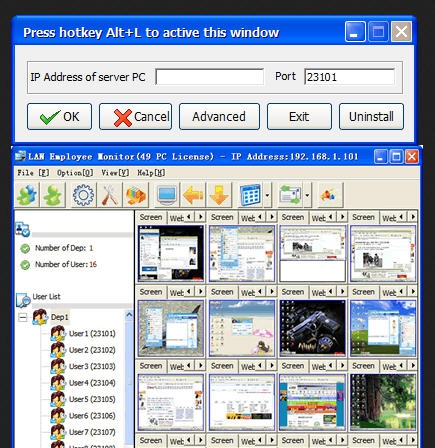Select User4 (23104) in the user list
The width and height of the screenshot is (435, 448).
(92, 383)
